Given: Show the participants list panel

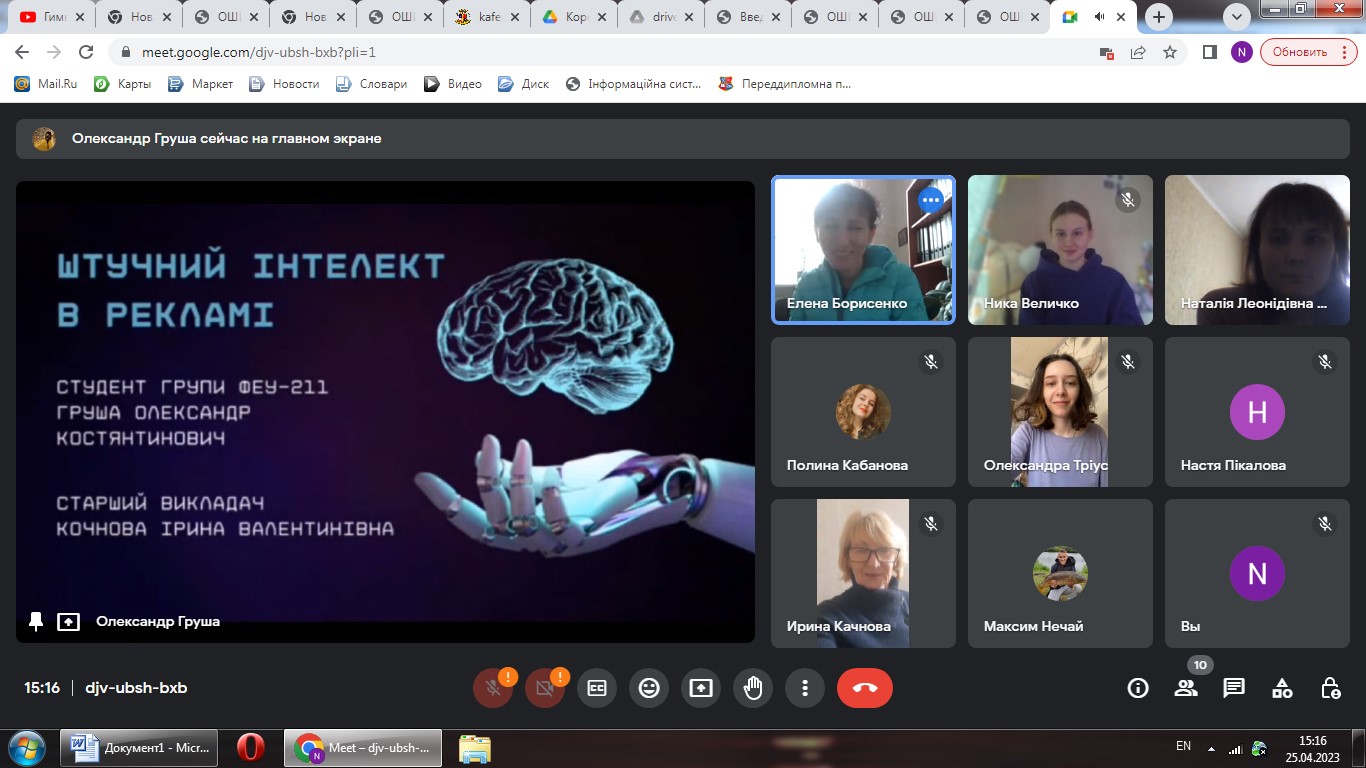Looking at the screenshot, I should point(1186,688).
